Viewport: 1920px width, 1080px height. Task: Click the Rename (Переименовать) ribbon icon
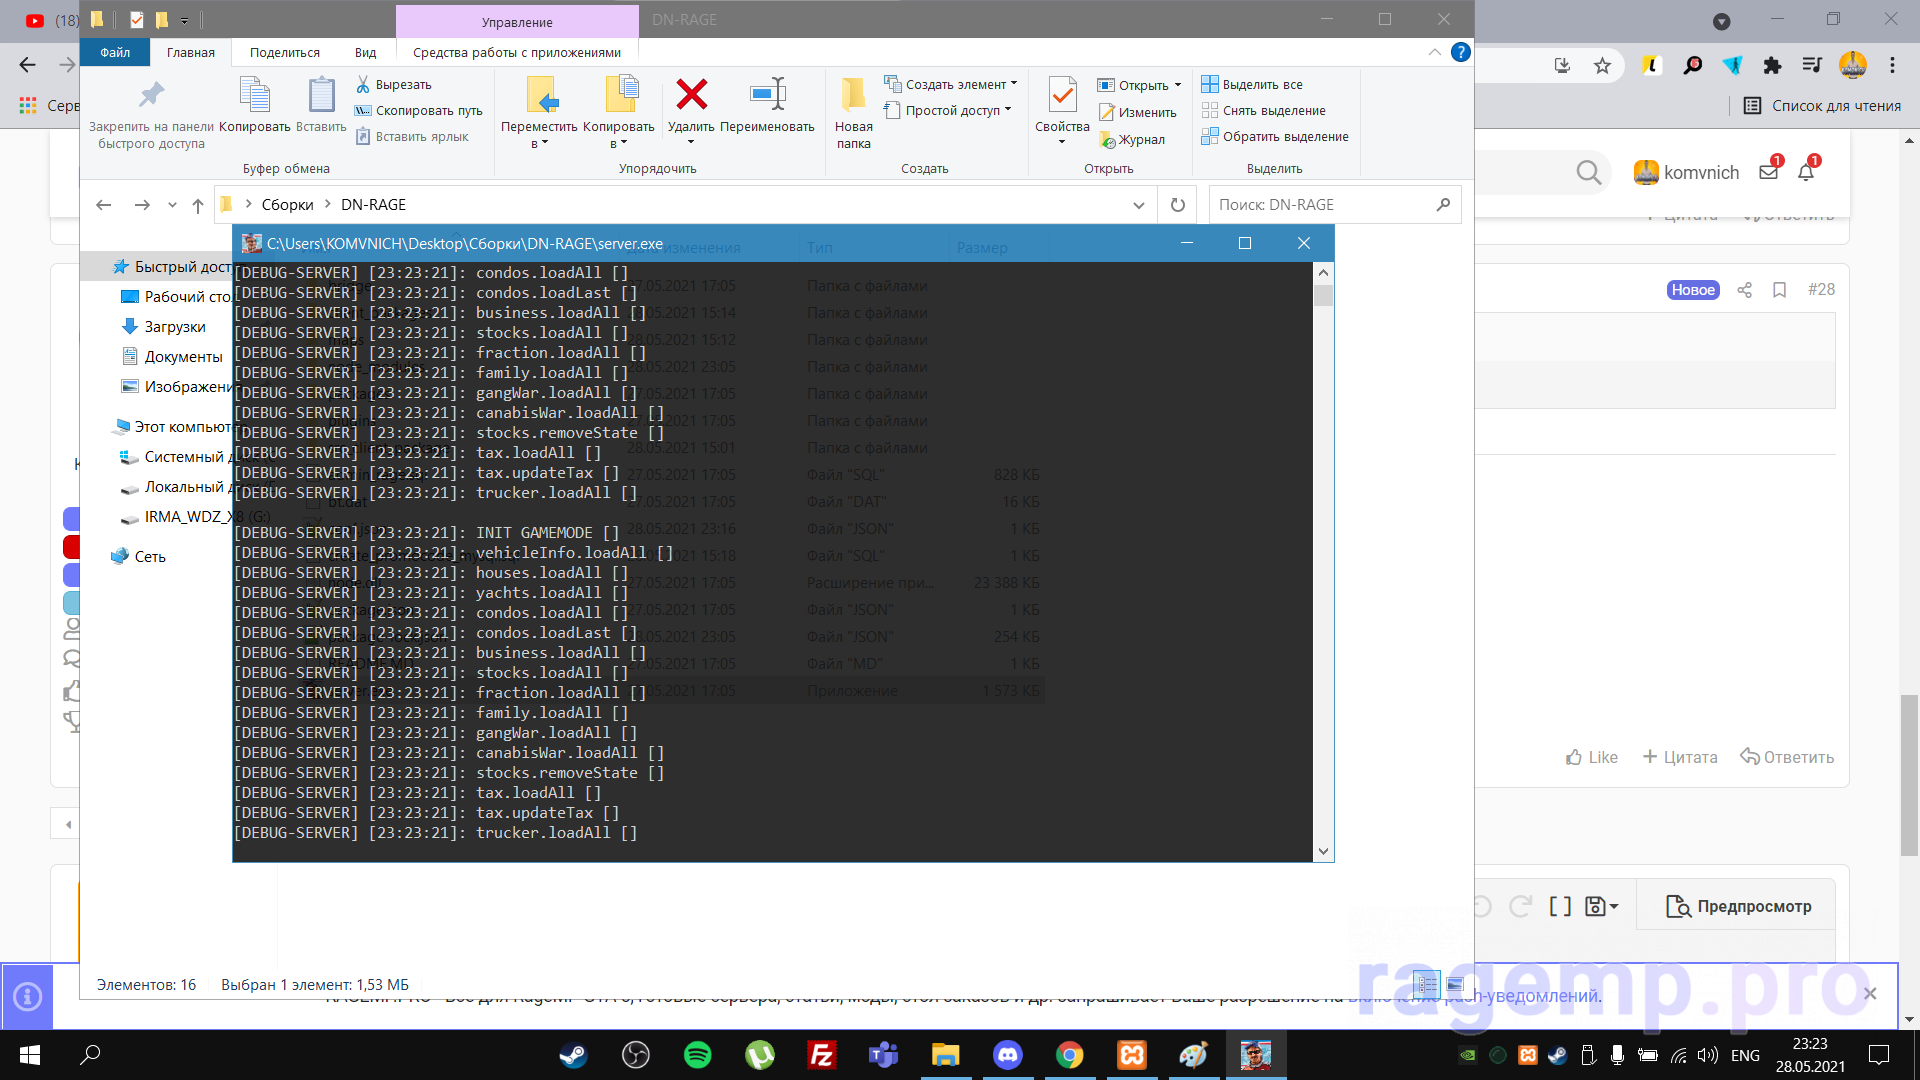click(x=767, y=96)
